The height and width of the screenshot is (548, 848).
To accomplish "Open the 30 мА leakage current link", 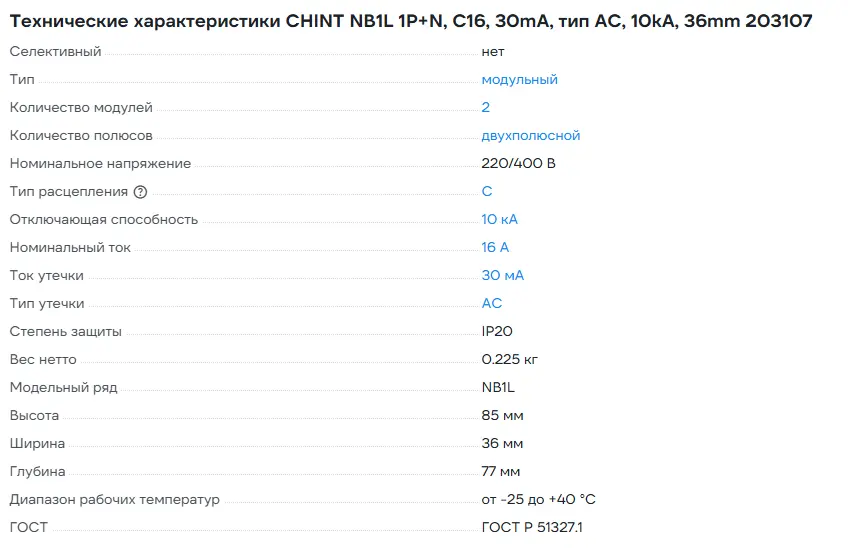I will pyautogui.click(x=502, y=275).
